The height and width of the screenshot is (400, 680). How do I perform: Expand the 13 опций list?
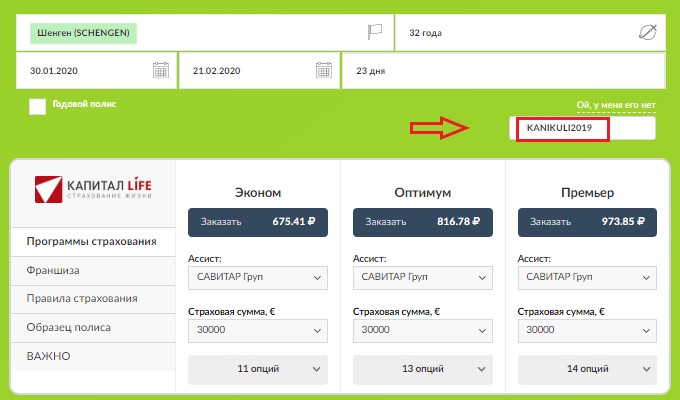click(x=423, y=370)
